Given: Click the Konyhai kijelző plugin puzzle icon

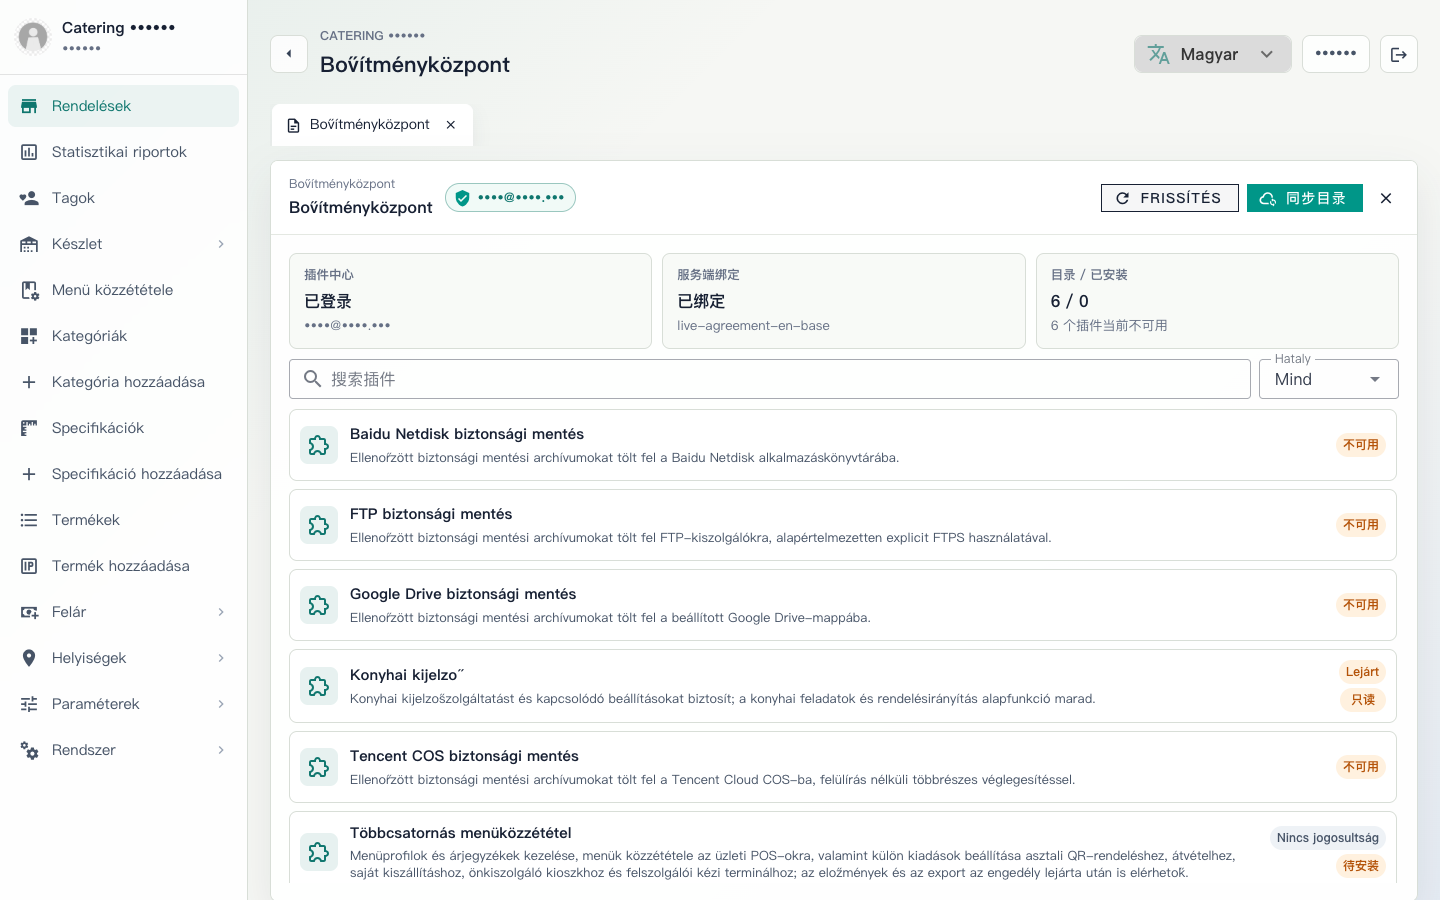Looking at the screenshot, I should [x=319, y=686].
